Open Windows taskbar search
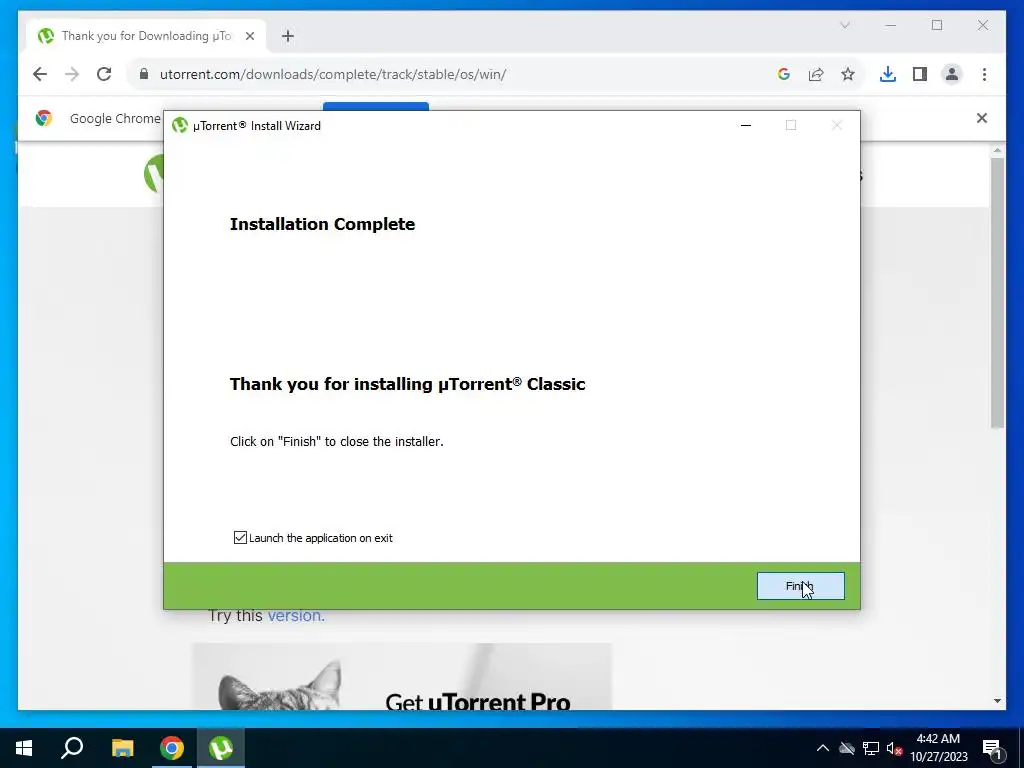1024x768 pixels. point(72,748)
